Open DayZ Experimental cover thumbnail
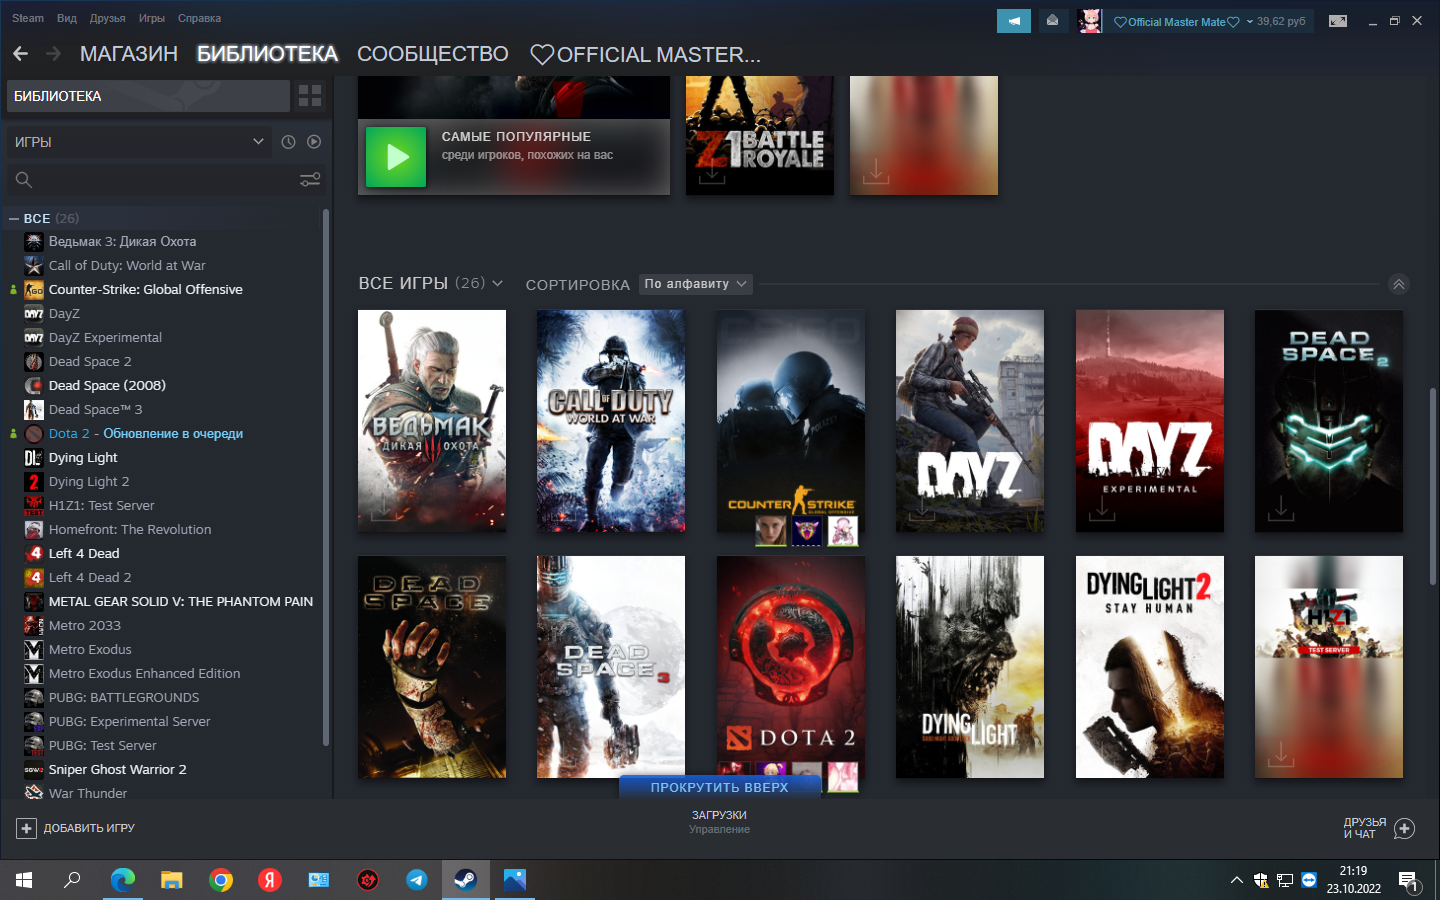The width and height of the screenshot is (1440, 900). (1150, 421)
